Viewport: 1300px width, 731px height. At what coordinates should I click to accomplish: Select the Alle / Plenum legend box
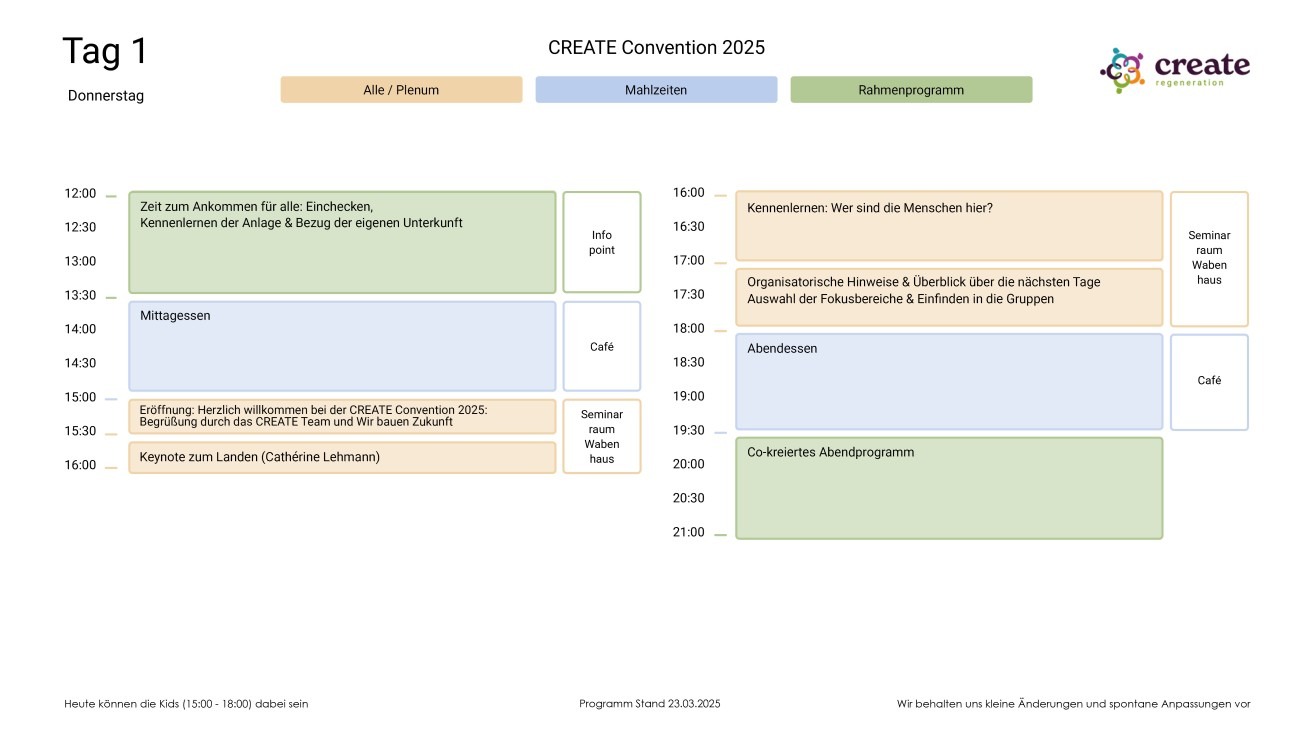click(401, 90)
